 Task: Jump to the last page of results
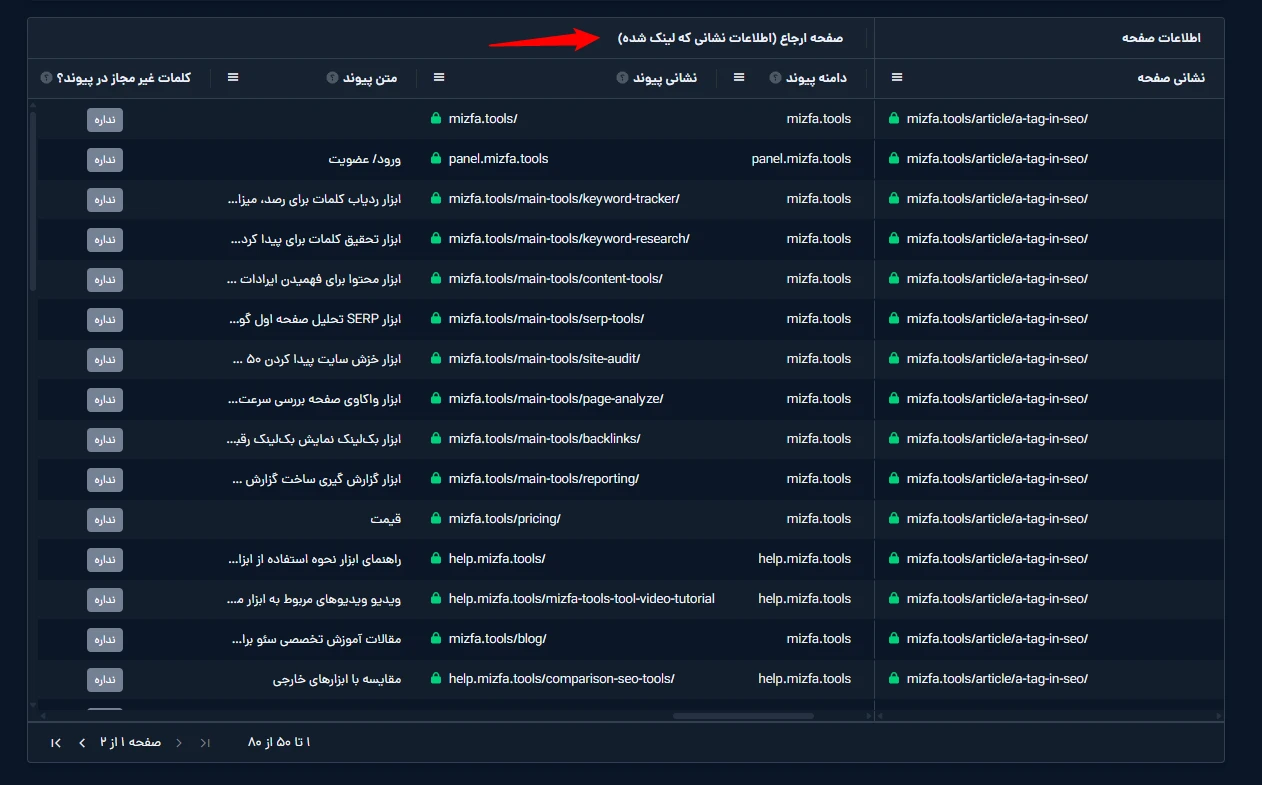56,742
